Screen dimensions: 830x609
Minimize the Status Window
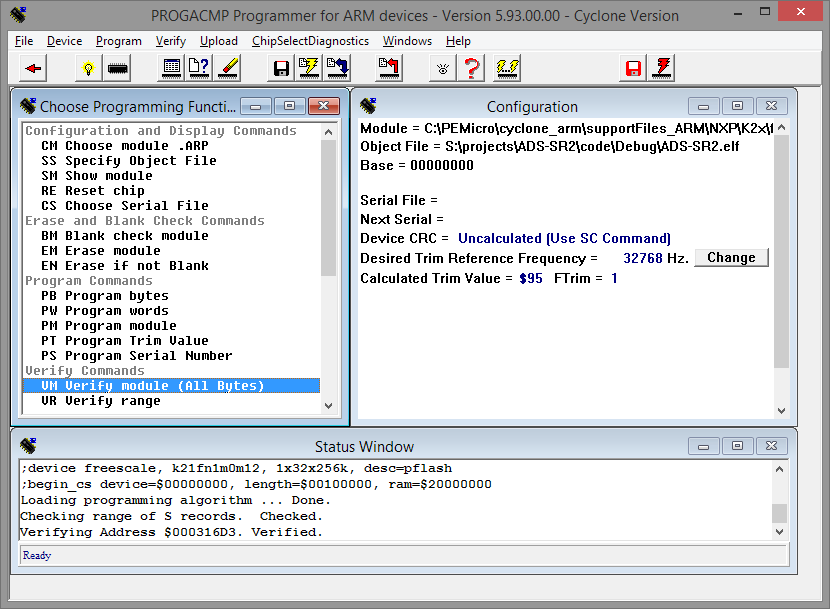tap(703, 446)
